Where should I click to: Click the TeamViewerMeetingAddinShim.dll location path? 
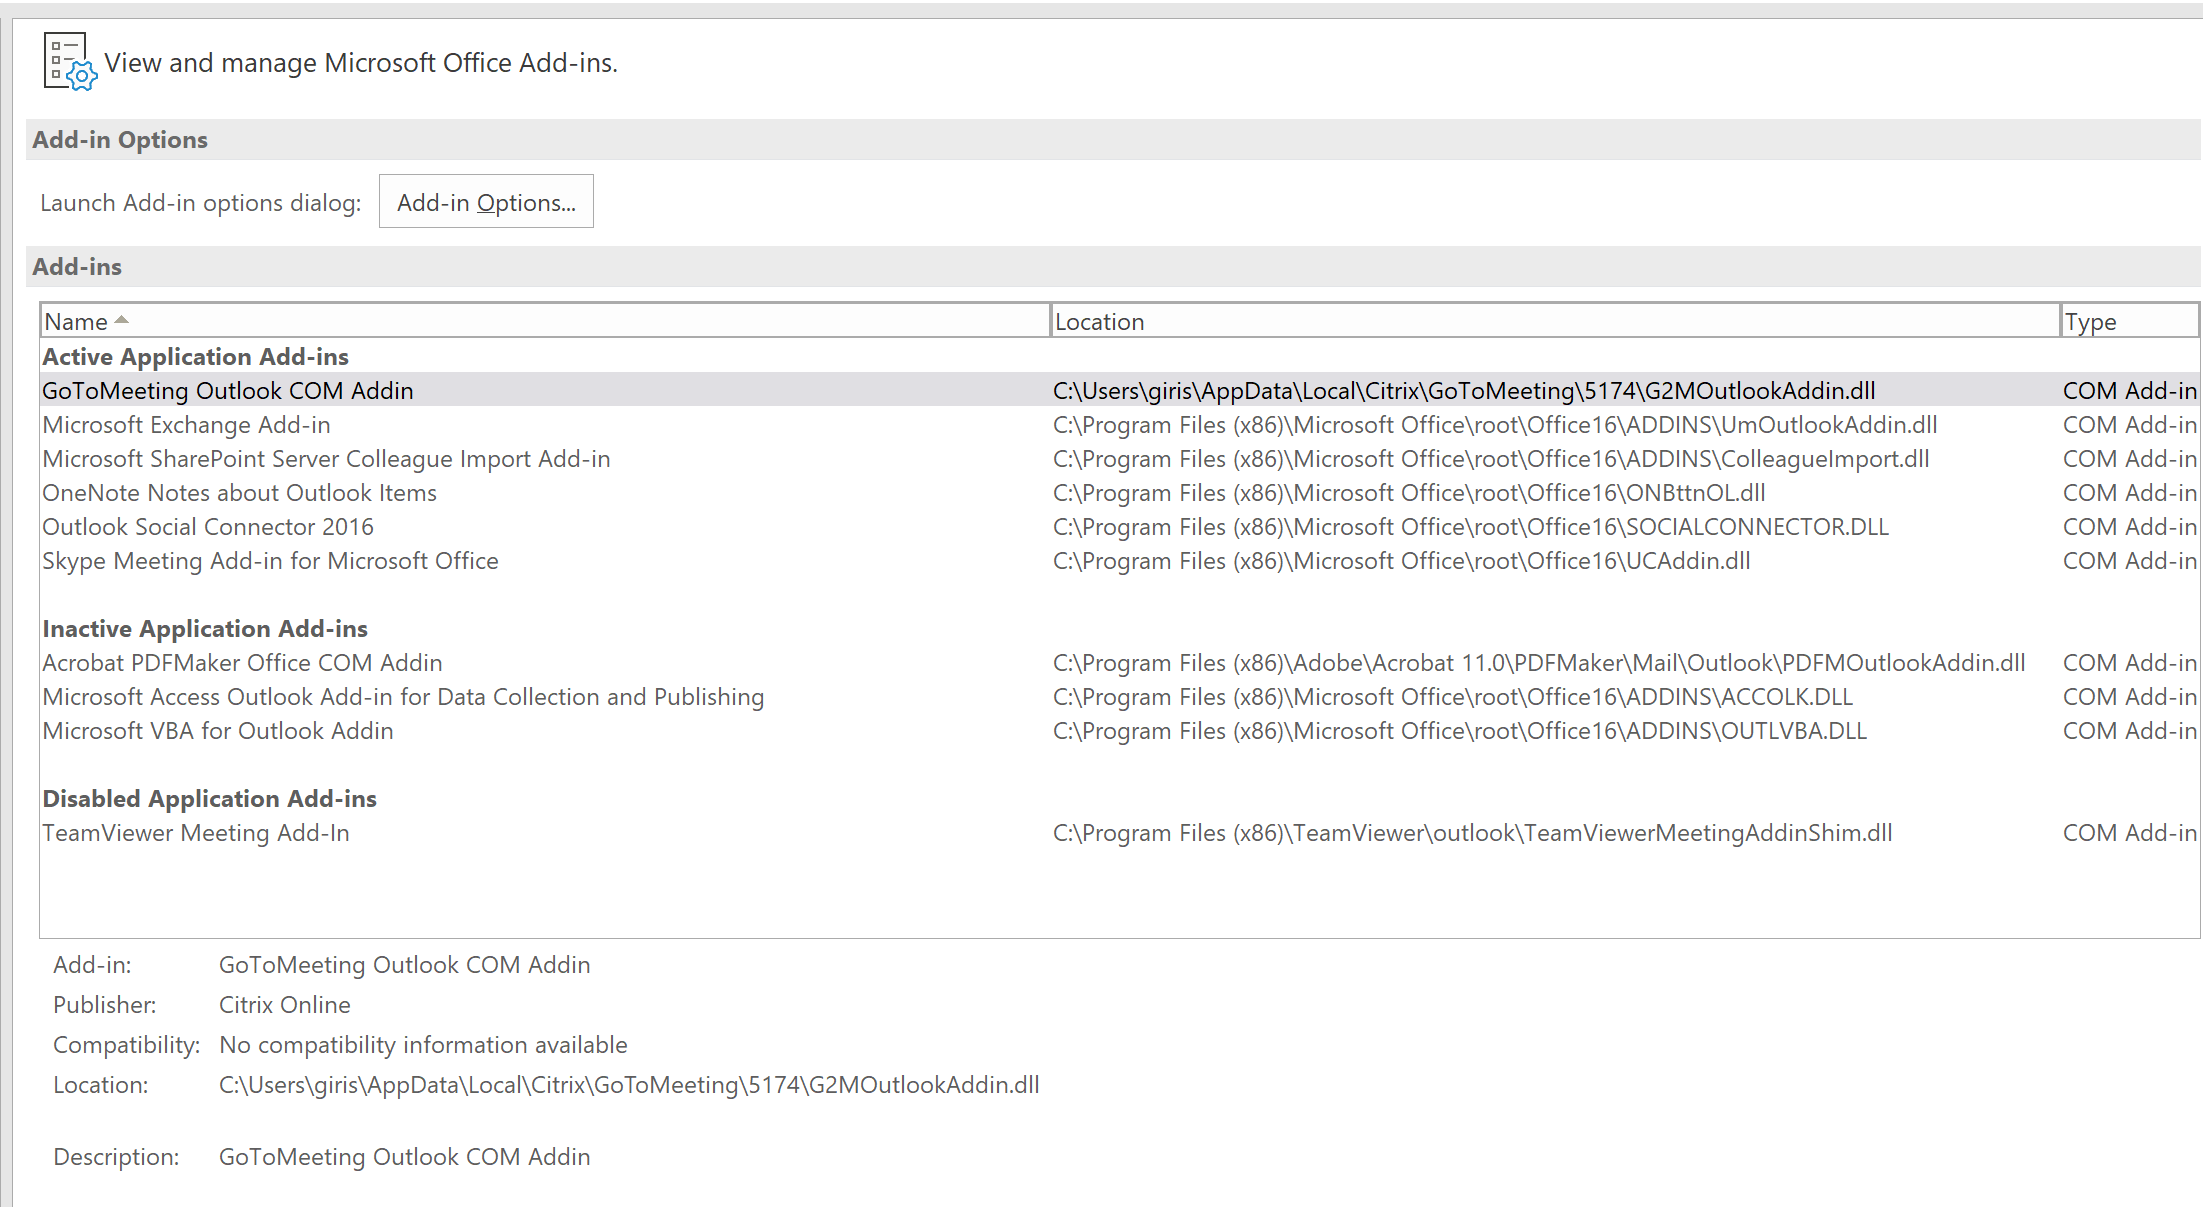point(1473,833)
